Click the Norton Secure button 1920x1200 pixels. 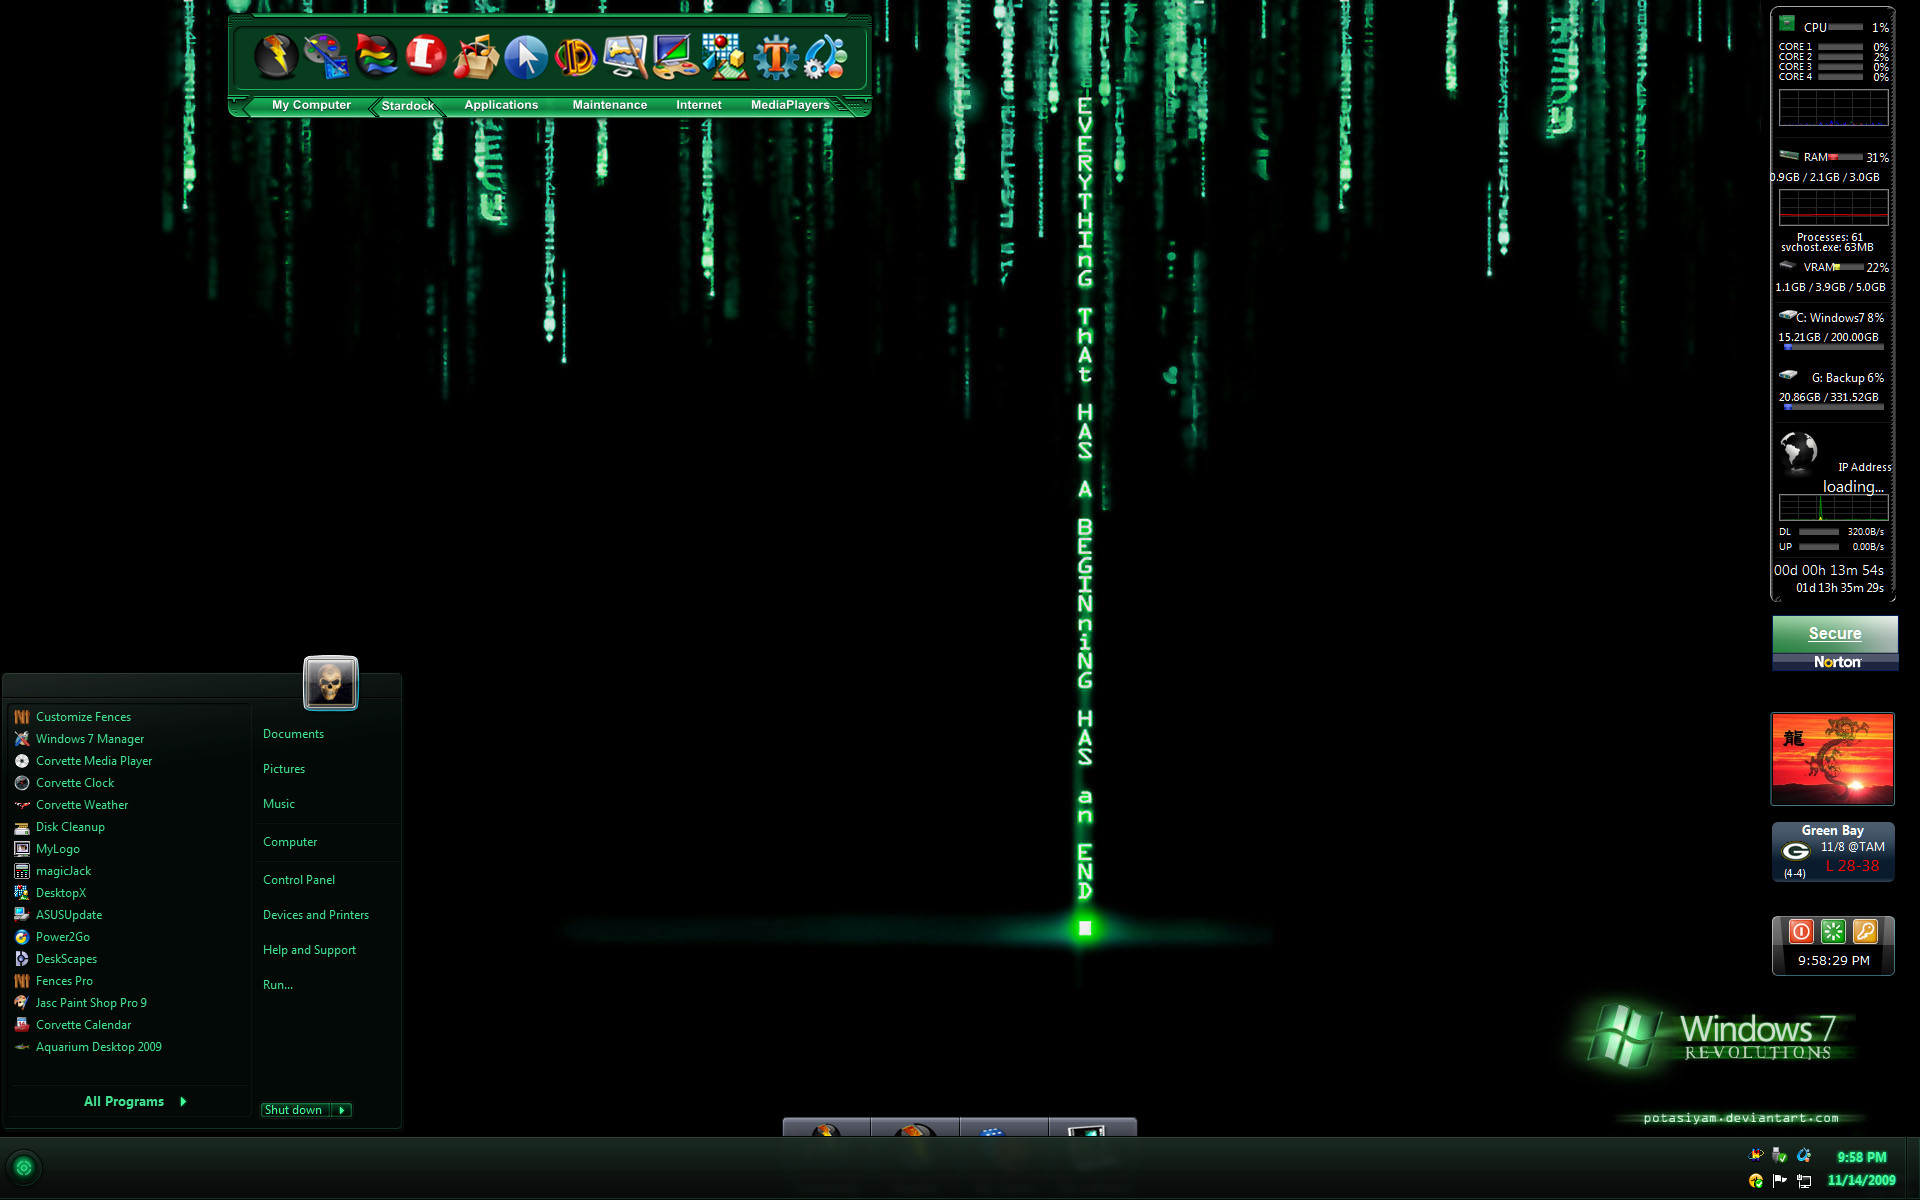pos(1834,644)
